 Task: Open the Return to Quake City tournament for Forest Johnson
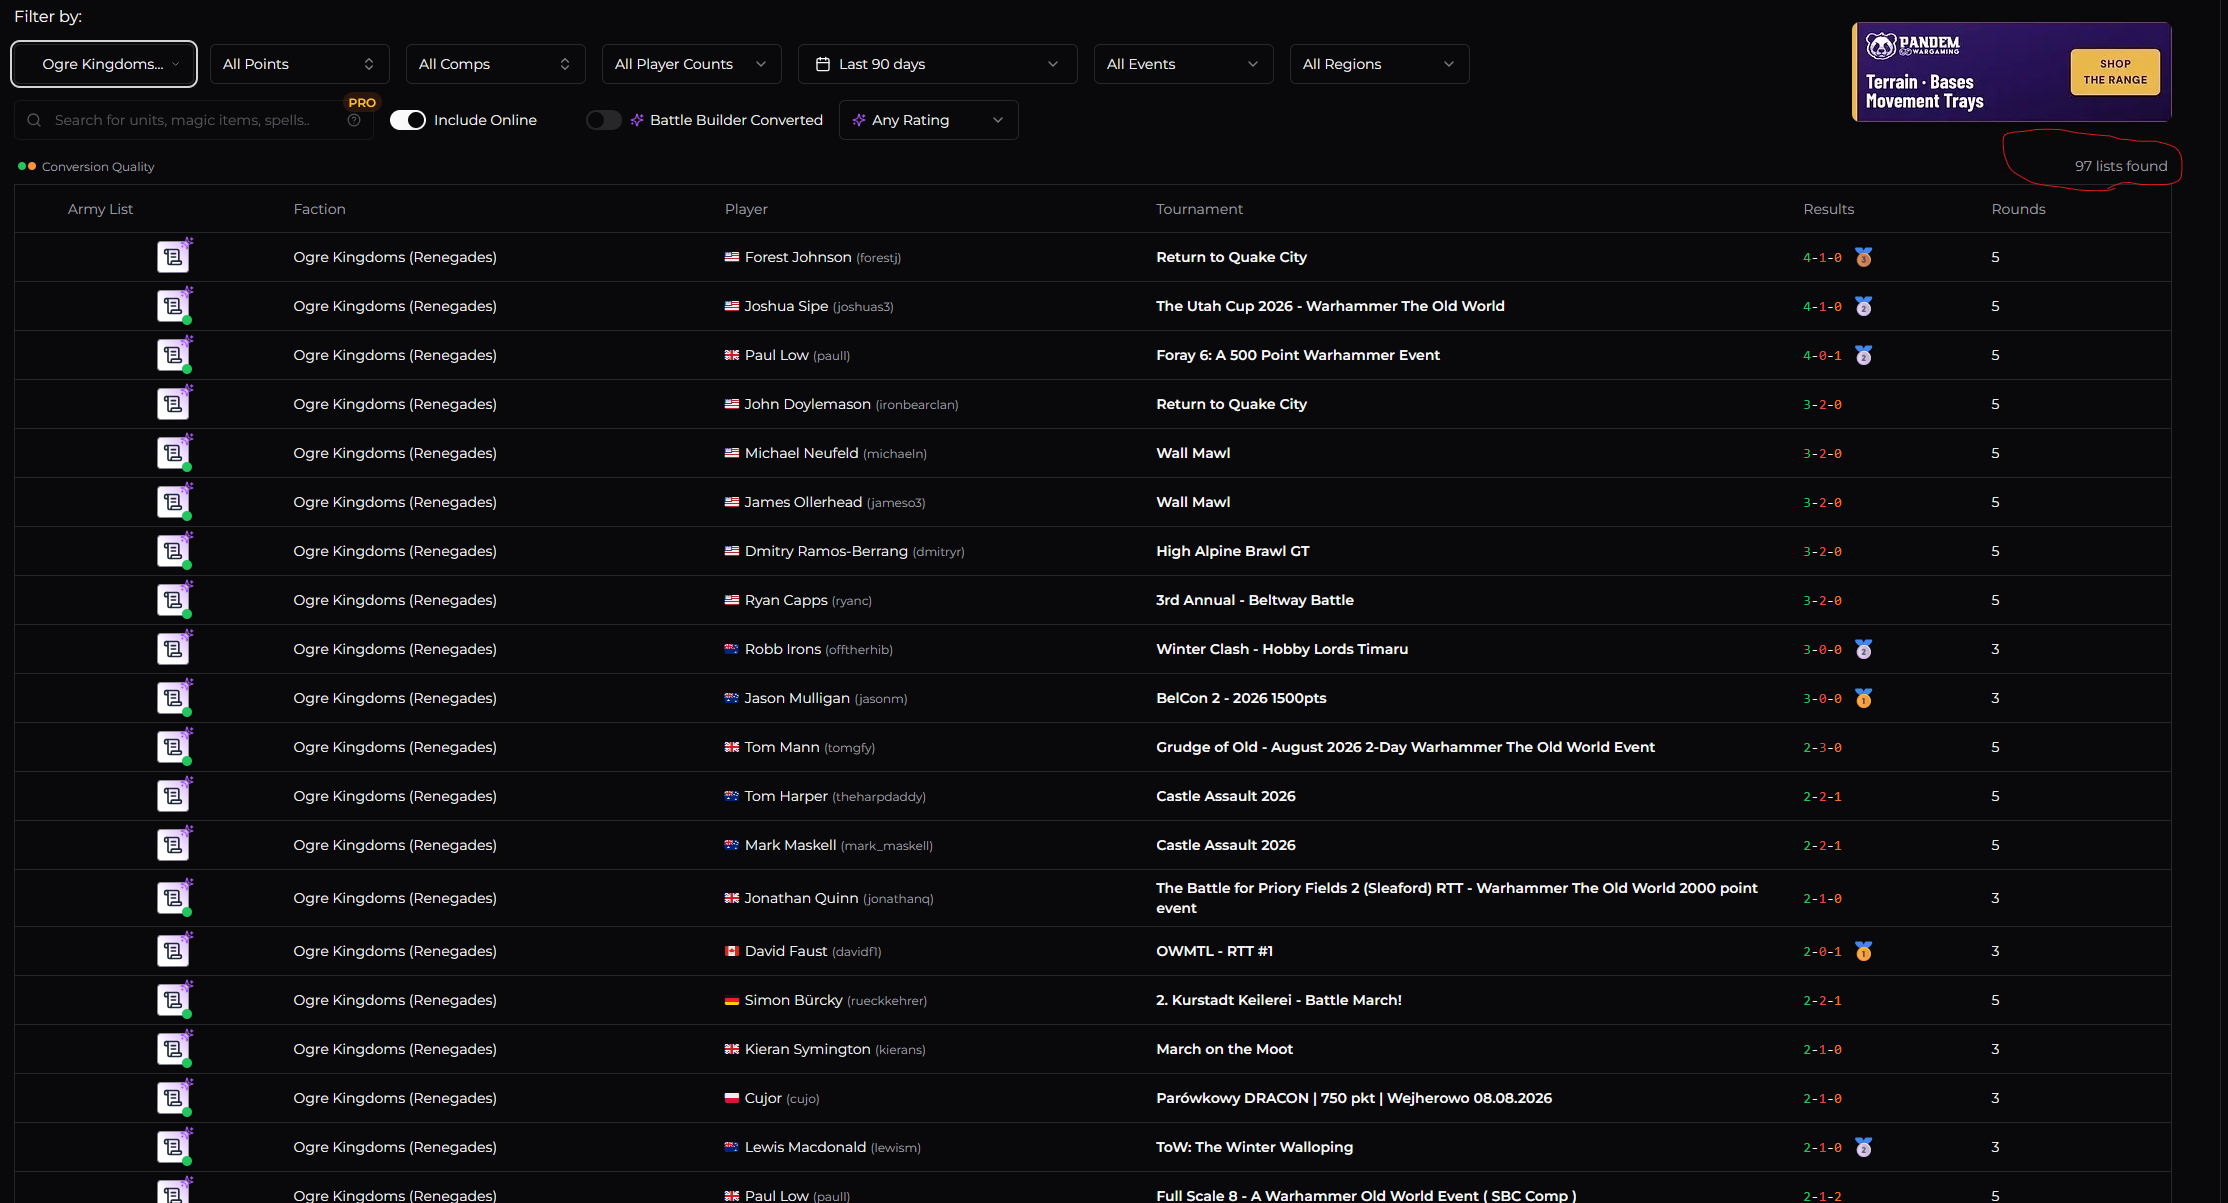tap(1231, 257)
